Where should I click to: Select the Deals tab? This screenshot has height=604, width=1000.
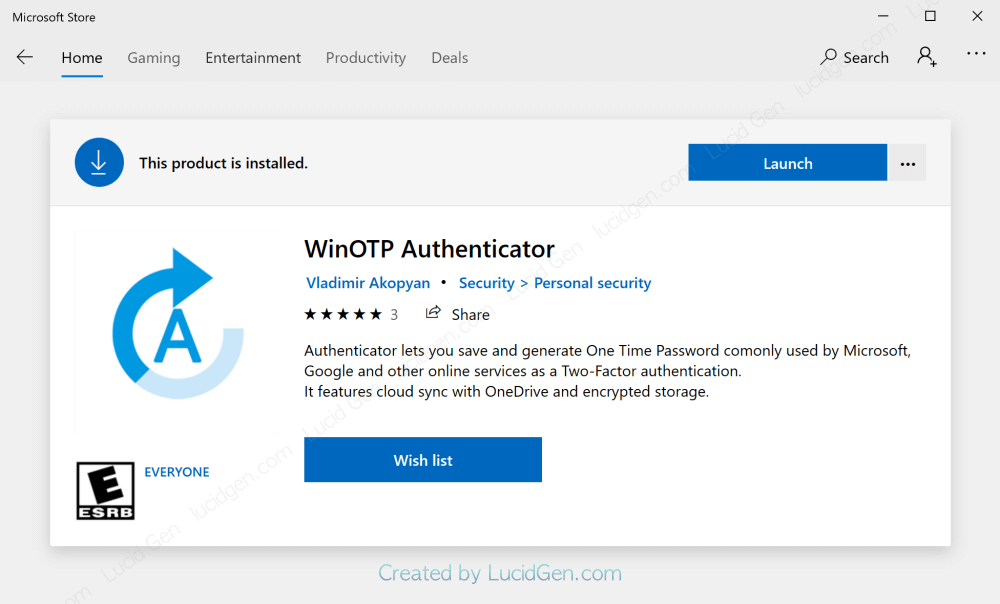(450, 58)
